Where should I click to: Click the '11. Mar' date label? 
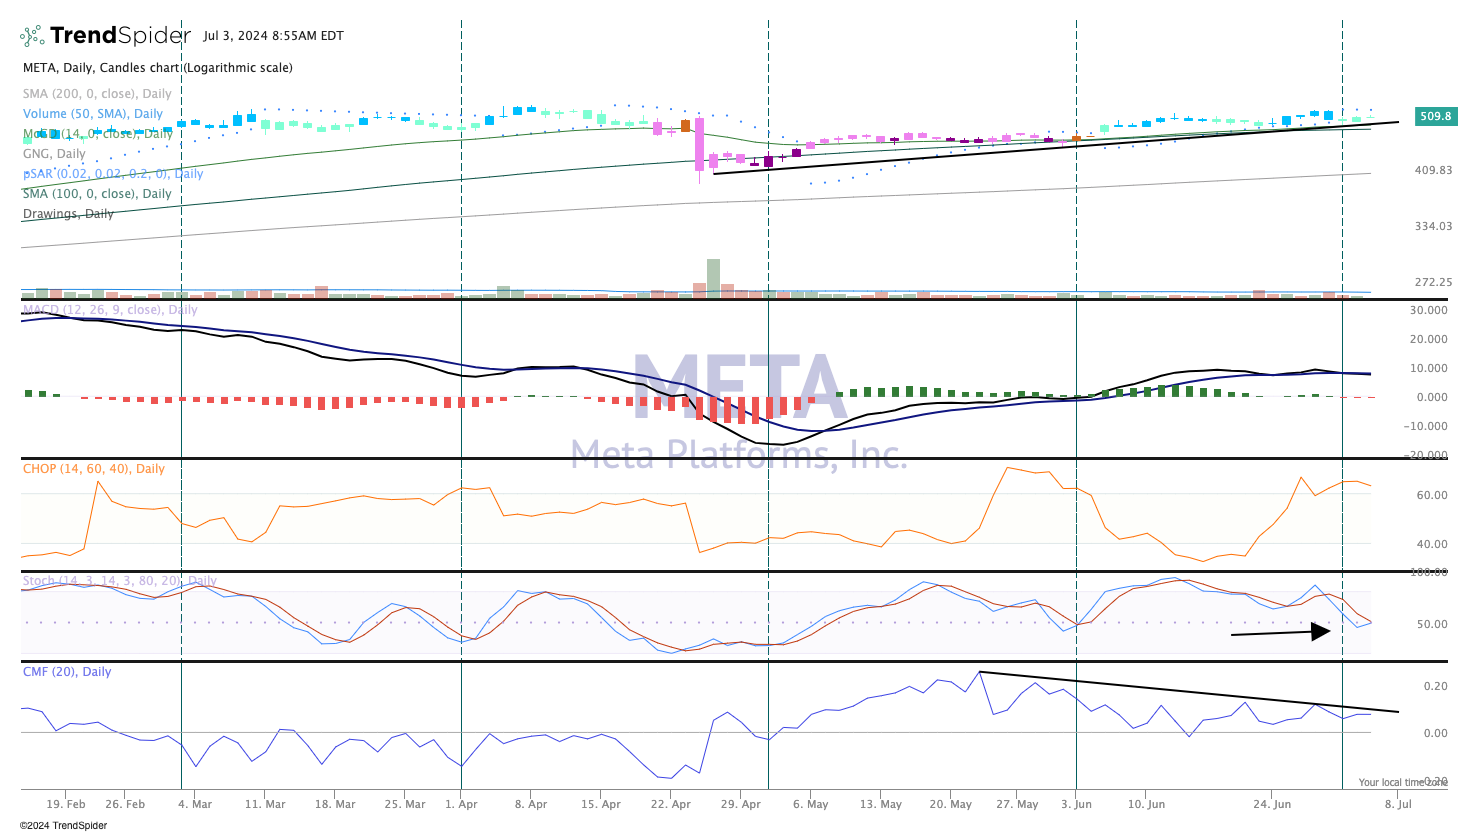point(265,804)
